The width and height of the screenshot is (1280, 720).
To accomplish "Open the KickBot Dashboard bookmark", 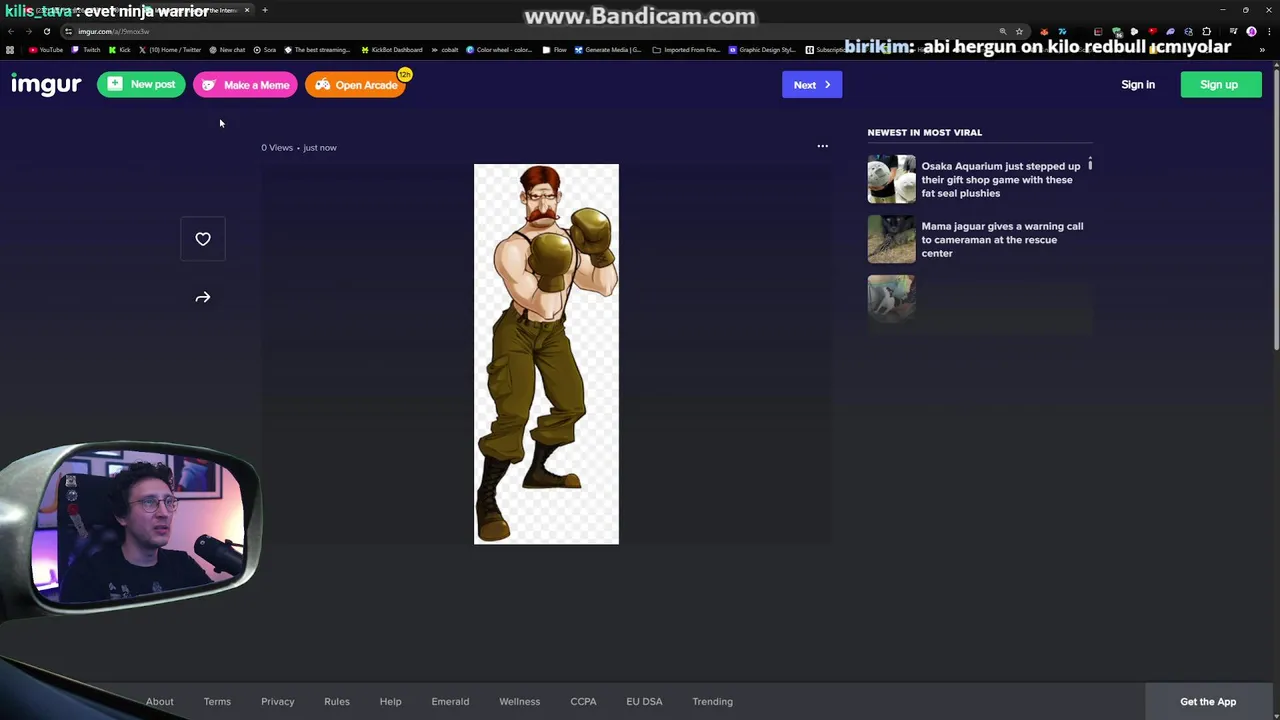I will 392,49.
